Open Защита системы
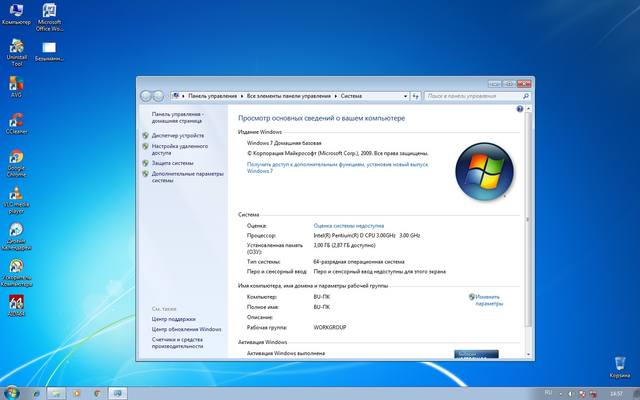Viewport: 640px width, 400px height. pyautogui.click(x=172, y=163)
